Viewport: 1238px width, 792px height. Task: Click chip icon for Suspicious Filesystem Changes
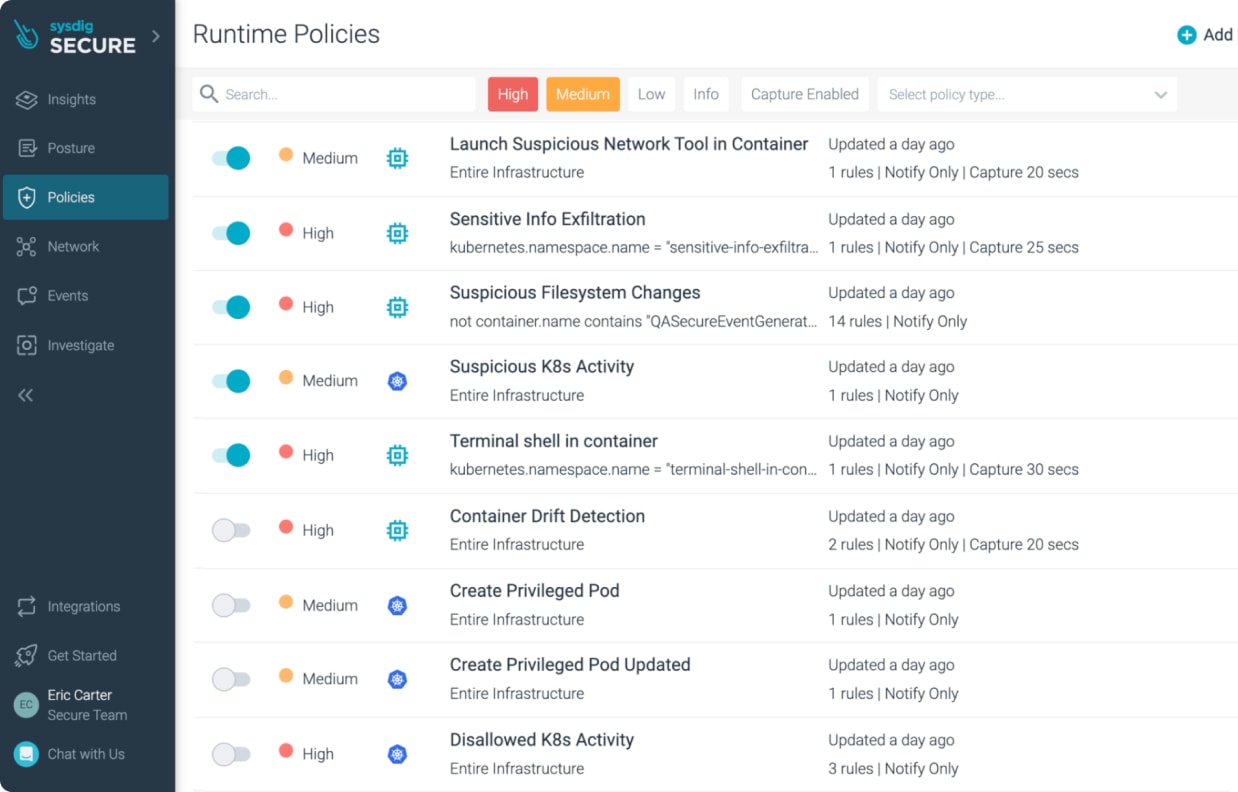[x=397, y=307]
